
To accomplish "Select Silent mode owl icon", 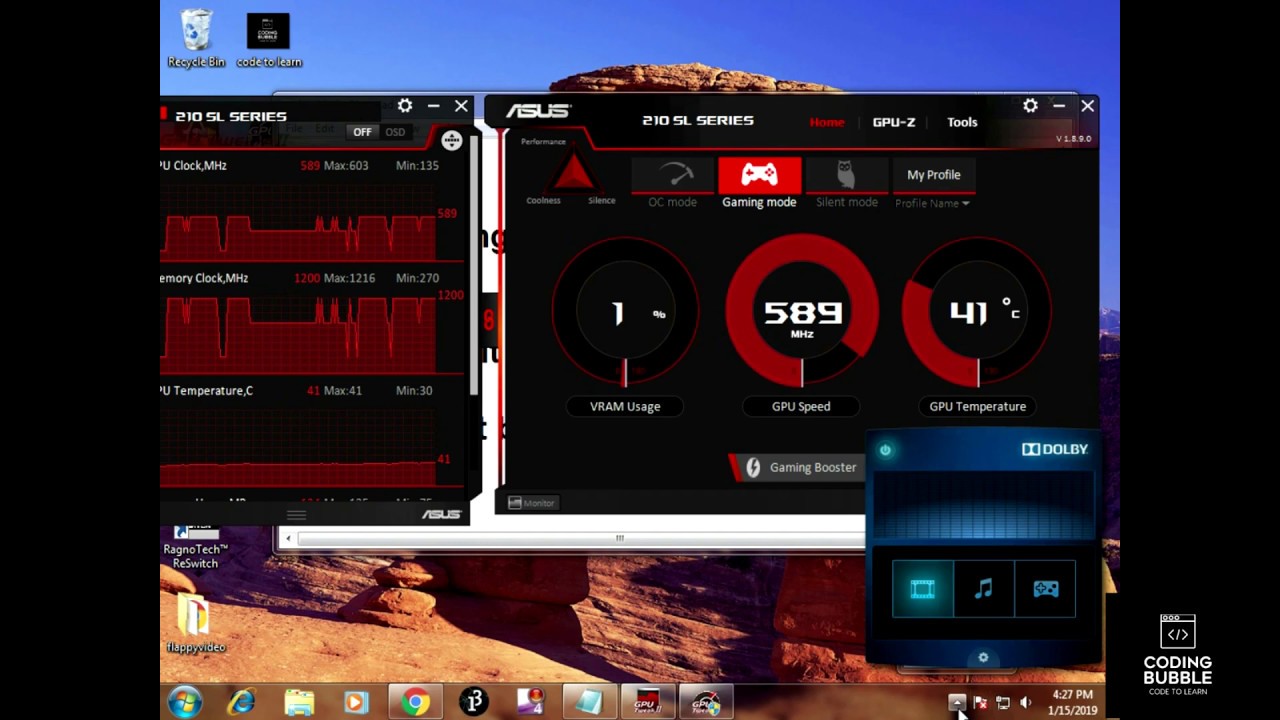I will click(846, 175).
